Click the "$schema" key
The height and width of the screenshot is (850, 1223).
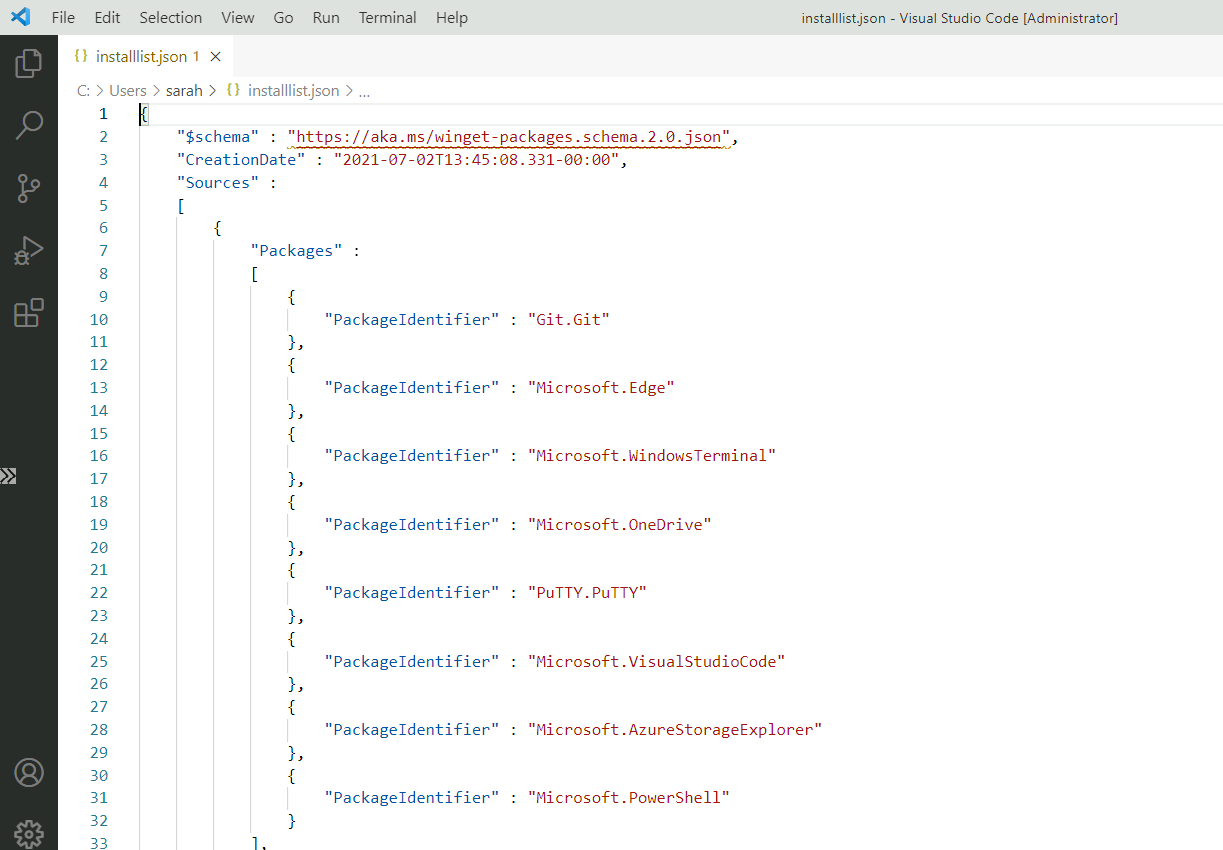218,137
